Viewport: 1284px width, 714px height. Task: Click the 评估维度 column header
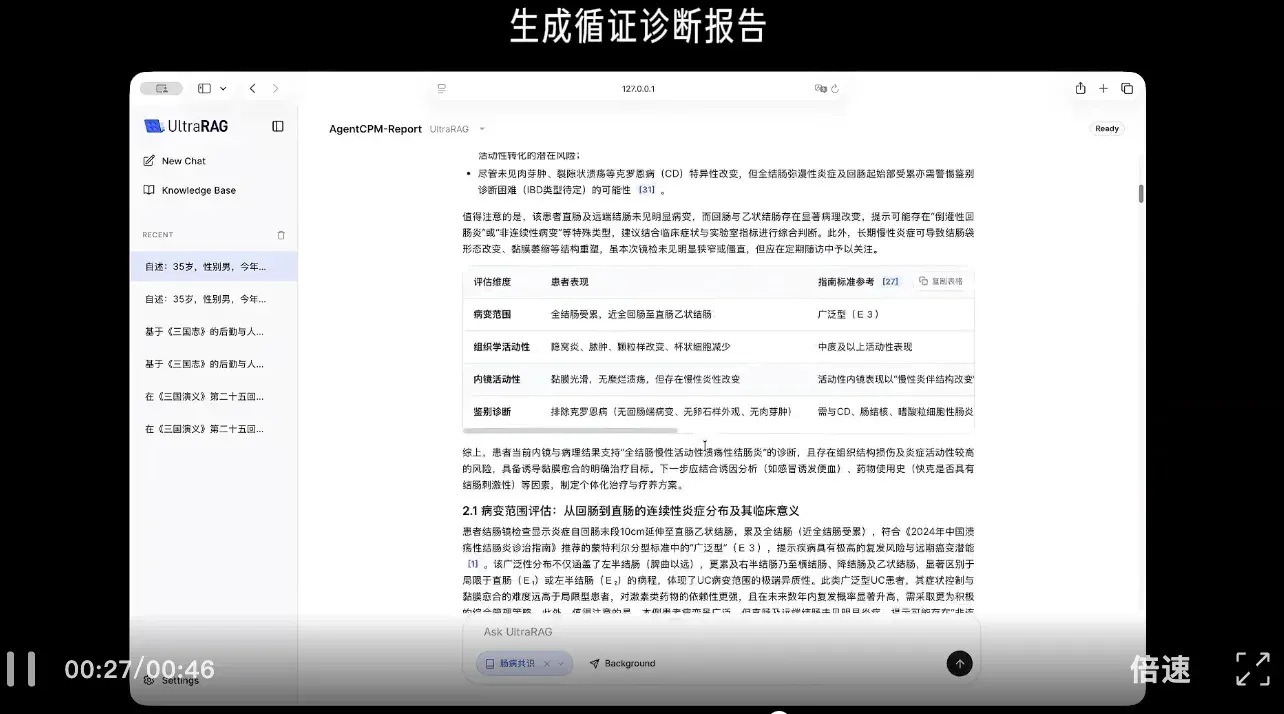492,282
